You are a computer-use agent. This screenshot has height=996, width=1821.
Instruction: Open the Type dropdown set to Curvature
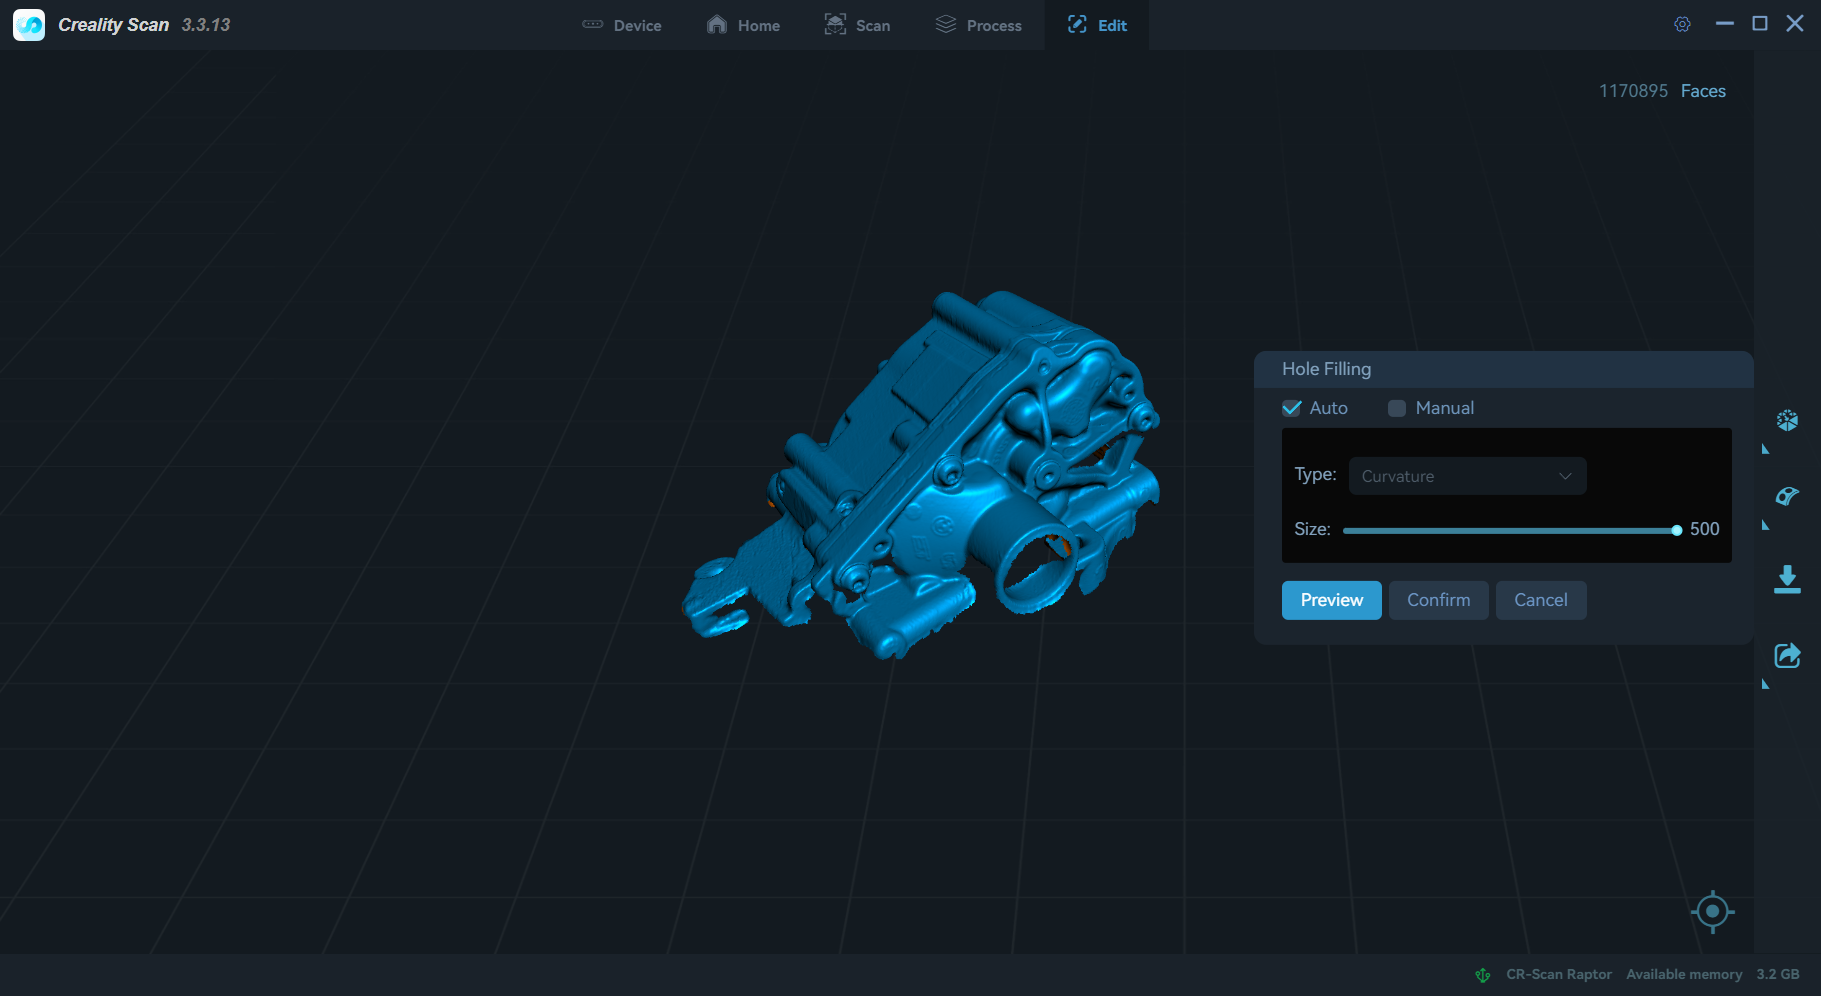coord(1467,476)
